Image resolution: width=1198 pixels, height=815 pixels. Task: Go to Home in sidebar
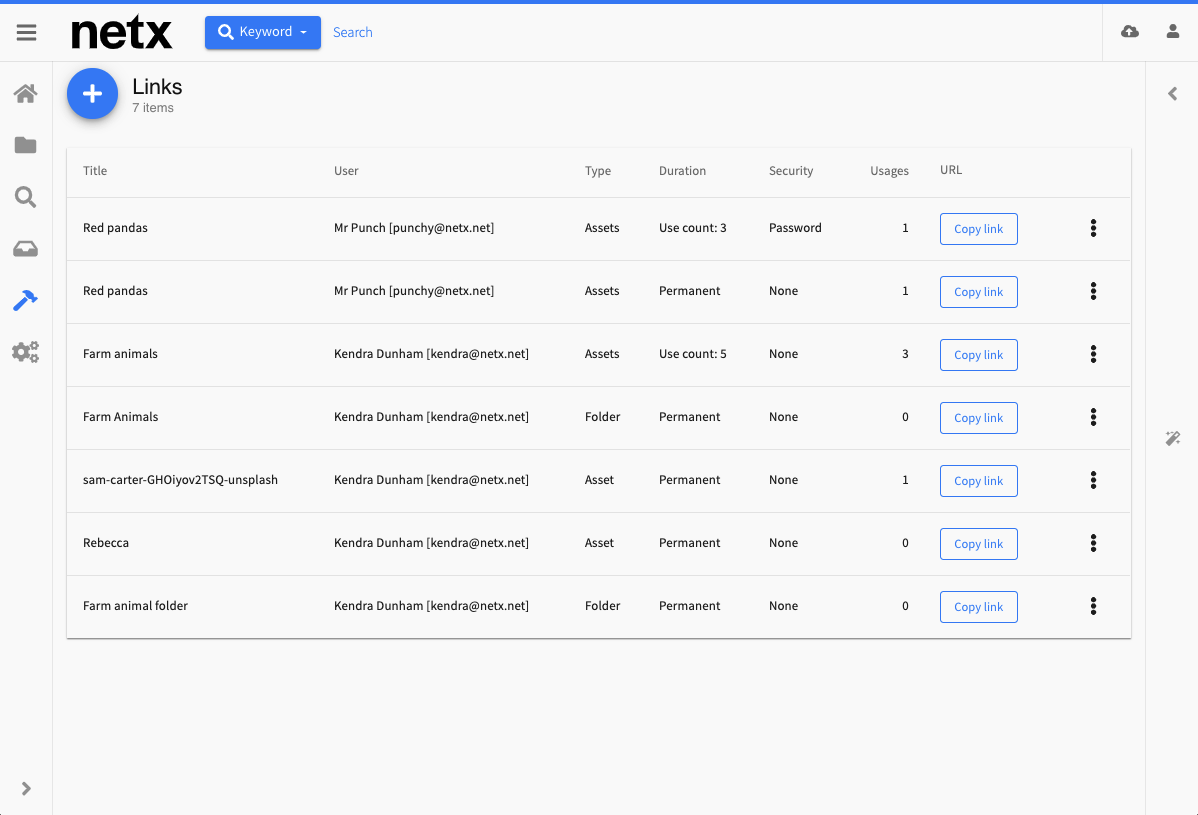[25, 94]
